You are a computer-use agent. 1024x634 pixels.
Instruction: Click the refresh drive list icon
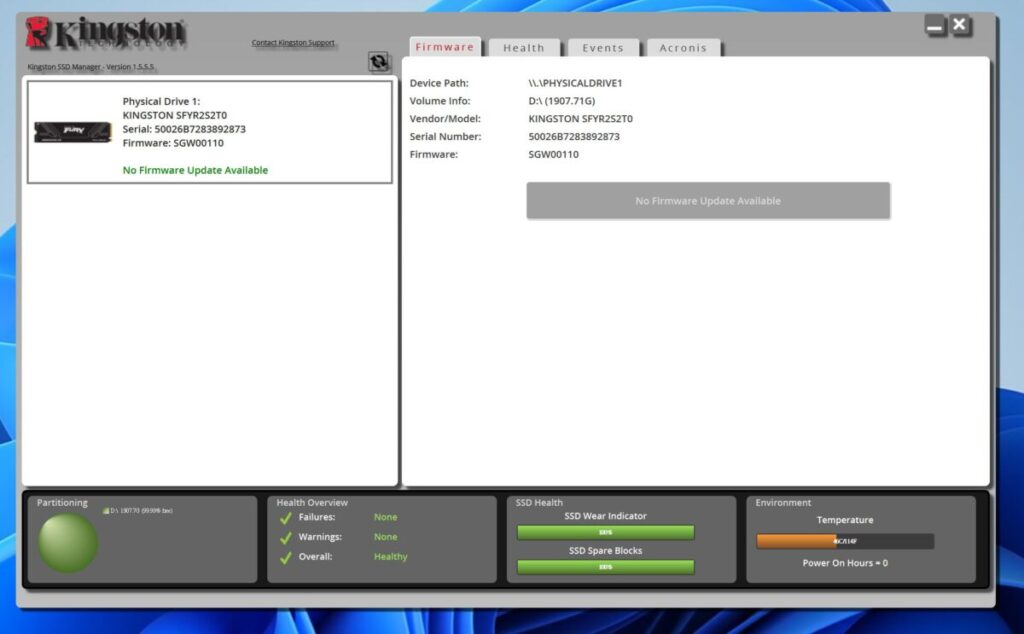tap(378, 61)
